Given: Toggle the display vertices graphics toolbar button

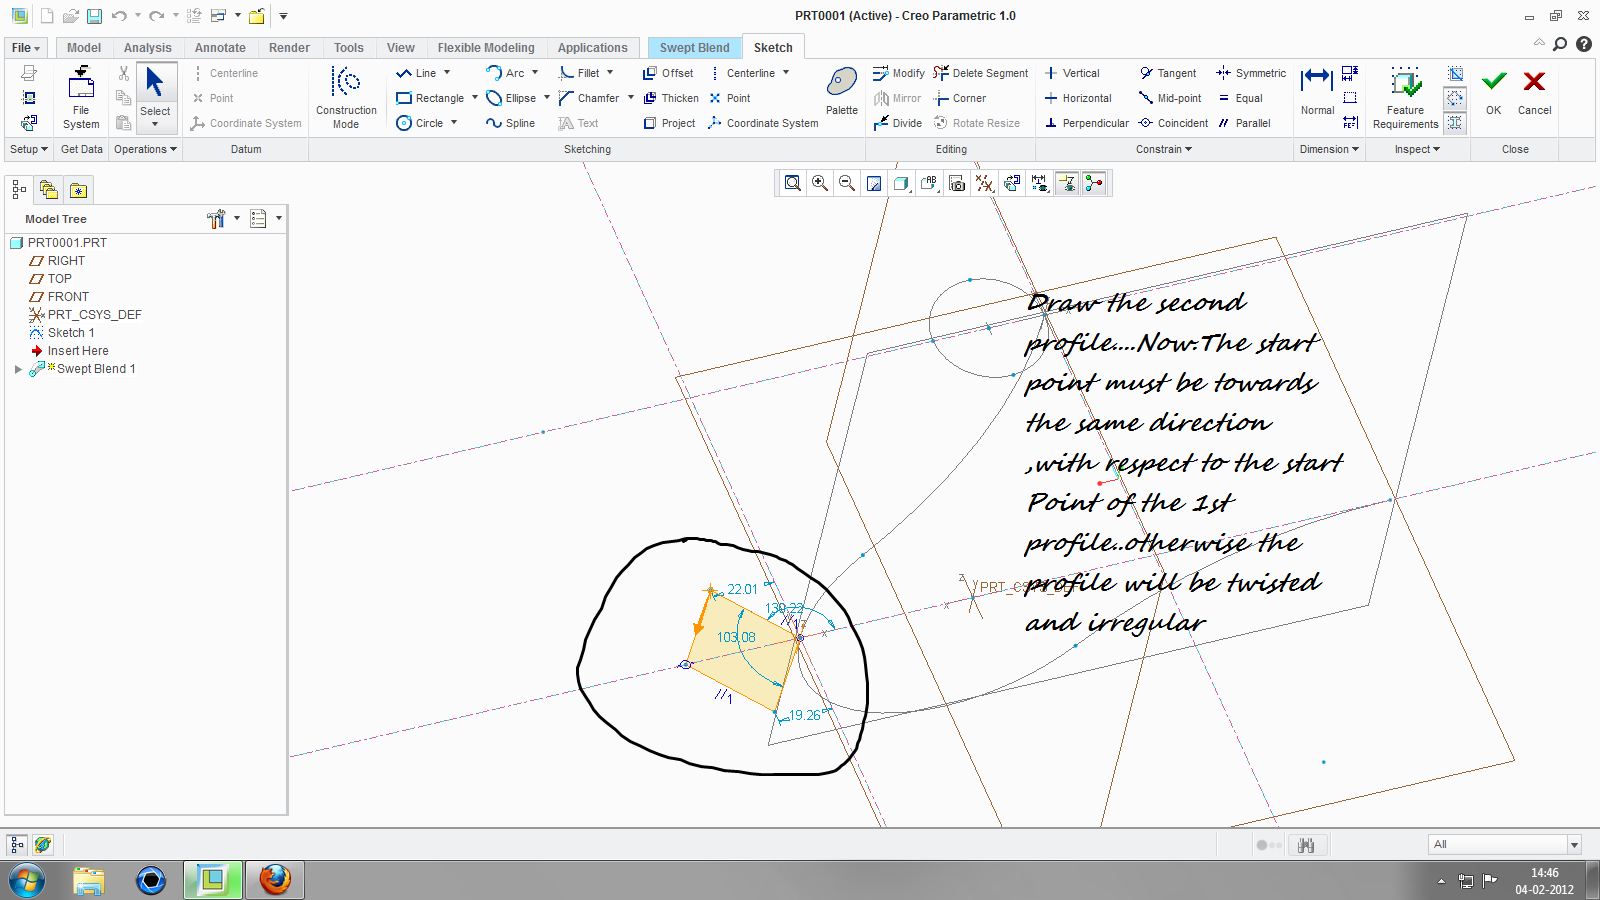Looking at the screenshot, I should pos(1095,183).
